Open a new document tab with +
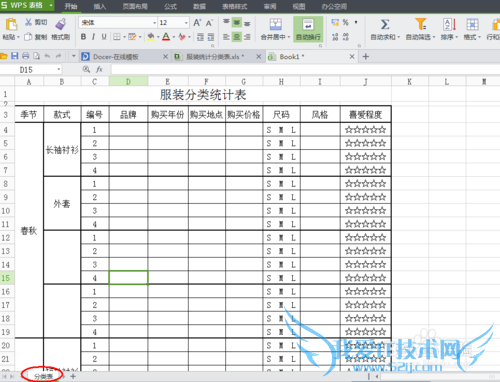 pyautogui.click(x=366, y=57)
